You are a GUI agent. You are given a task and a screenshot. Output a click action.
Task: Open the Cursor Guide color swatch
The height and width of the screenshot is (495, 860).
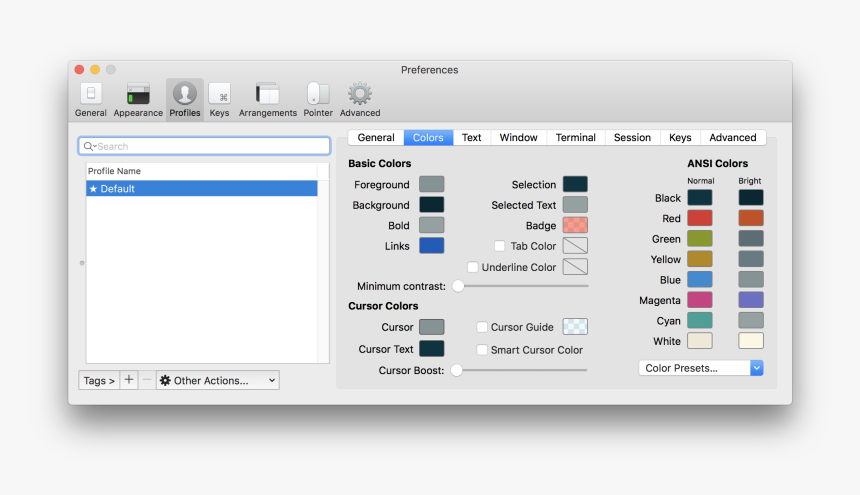[575, 327]
